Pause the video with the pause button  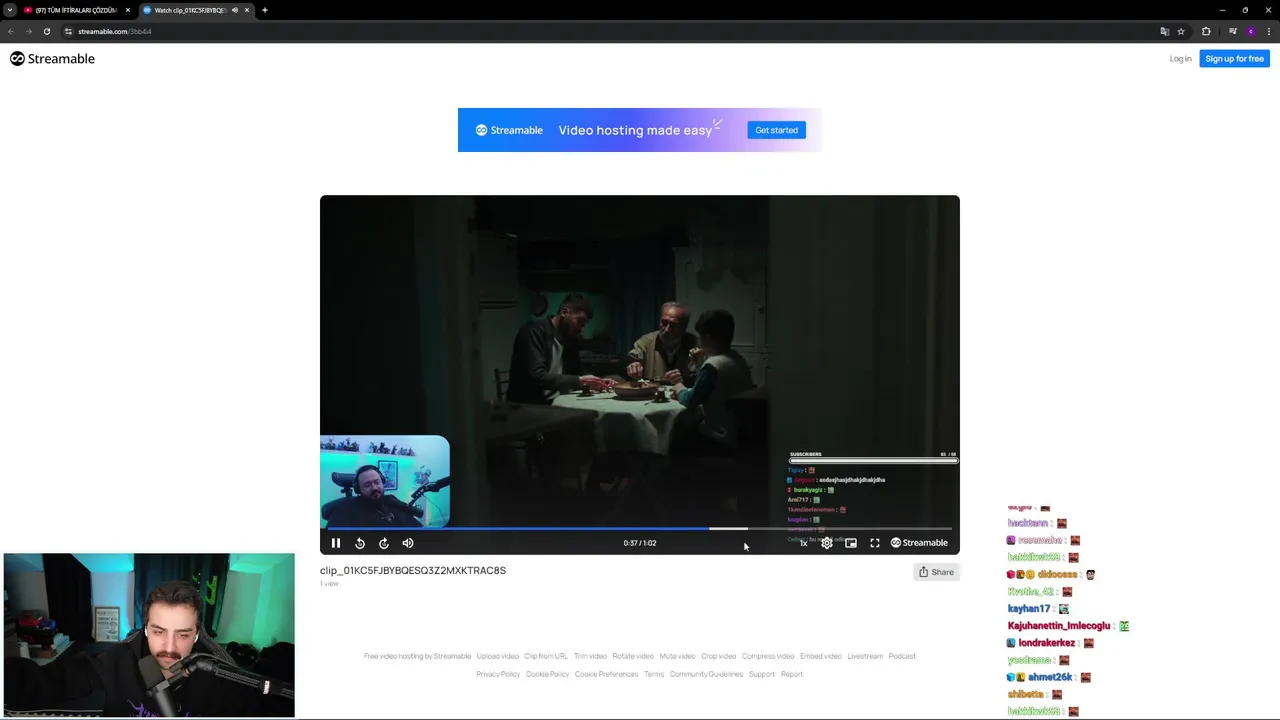[x=336, y=543]
